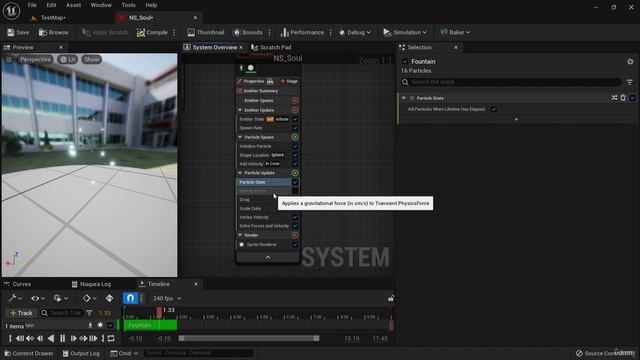Image resolution: width=640 pixels, height=360 pixels.
Task: Open the Output Log
Action: click(x=81, y=353)
